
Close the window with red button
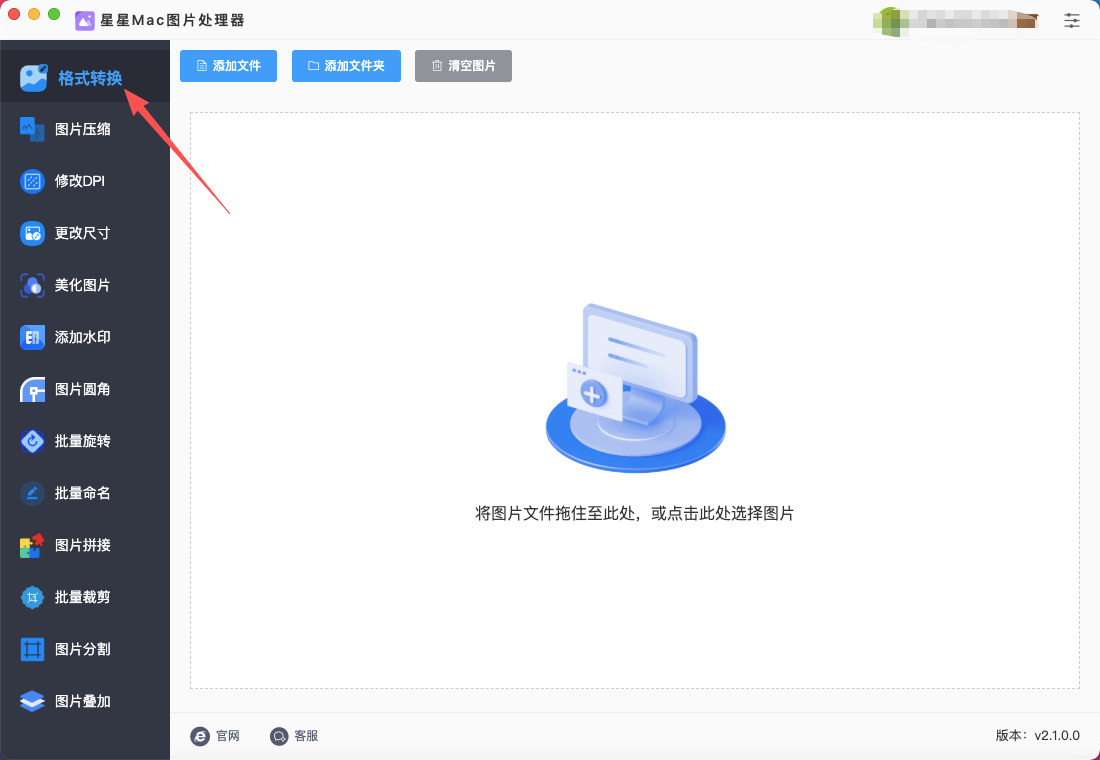pos(14,14)
